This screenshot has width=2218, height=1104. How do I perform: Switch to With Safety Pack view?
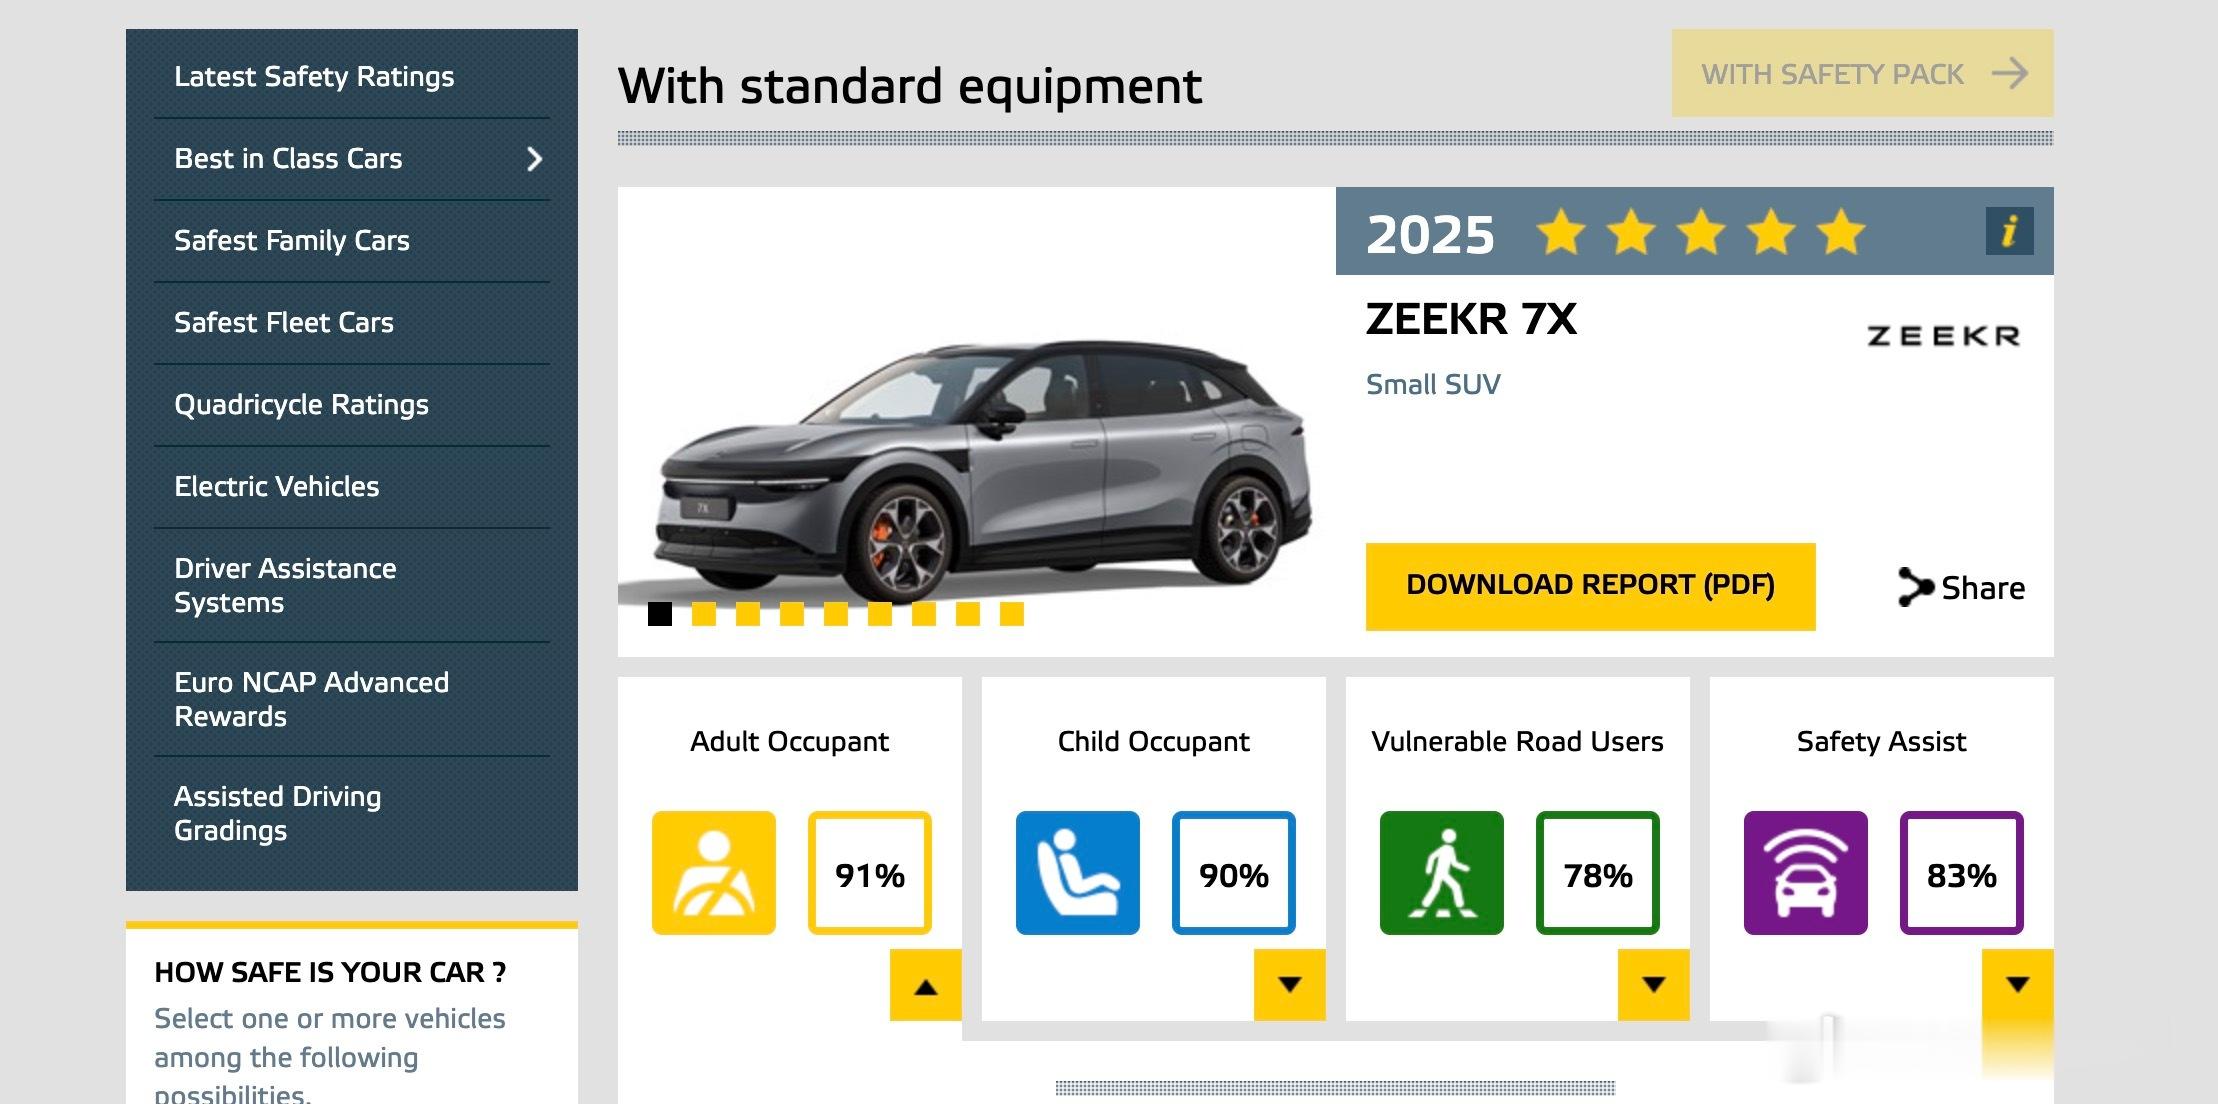[1862, 73]
